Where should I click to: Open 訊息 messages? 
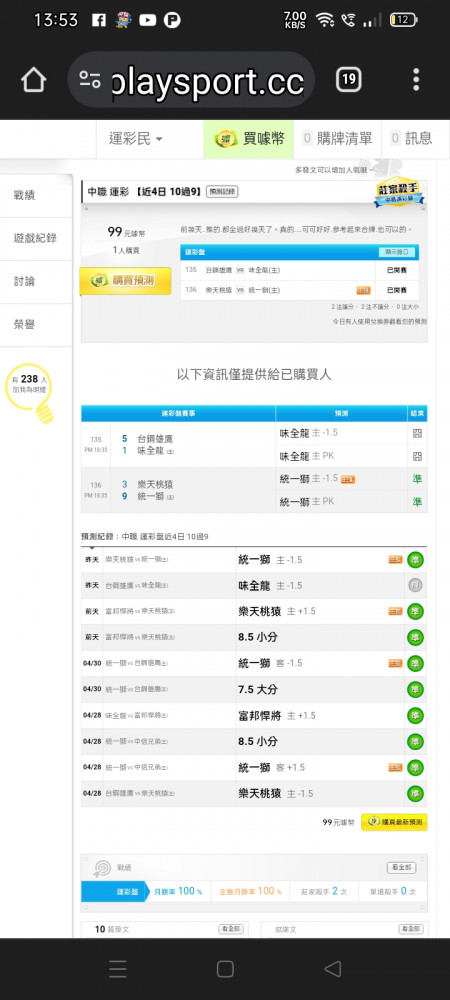coord(412,138)
